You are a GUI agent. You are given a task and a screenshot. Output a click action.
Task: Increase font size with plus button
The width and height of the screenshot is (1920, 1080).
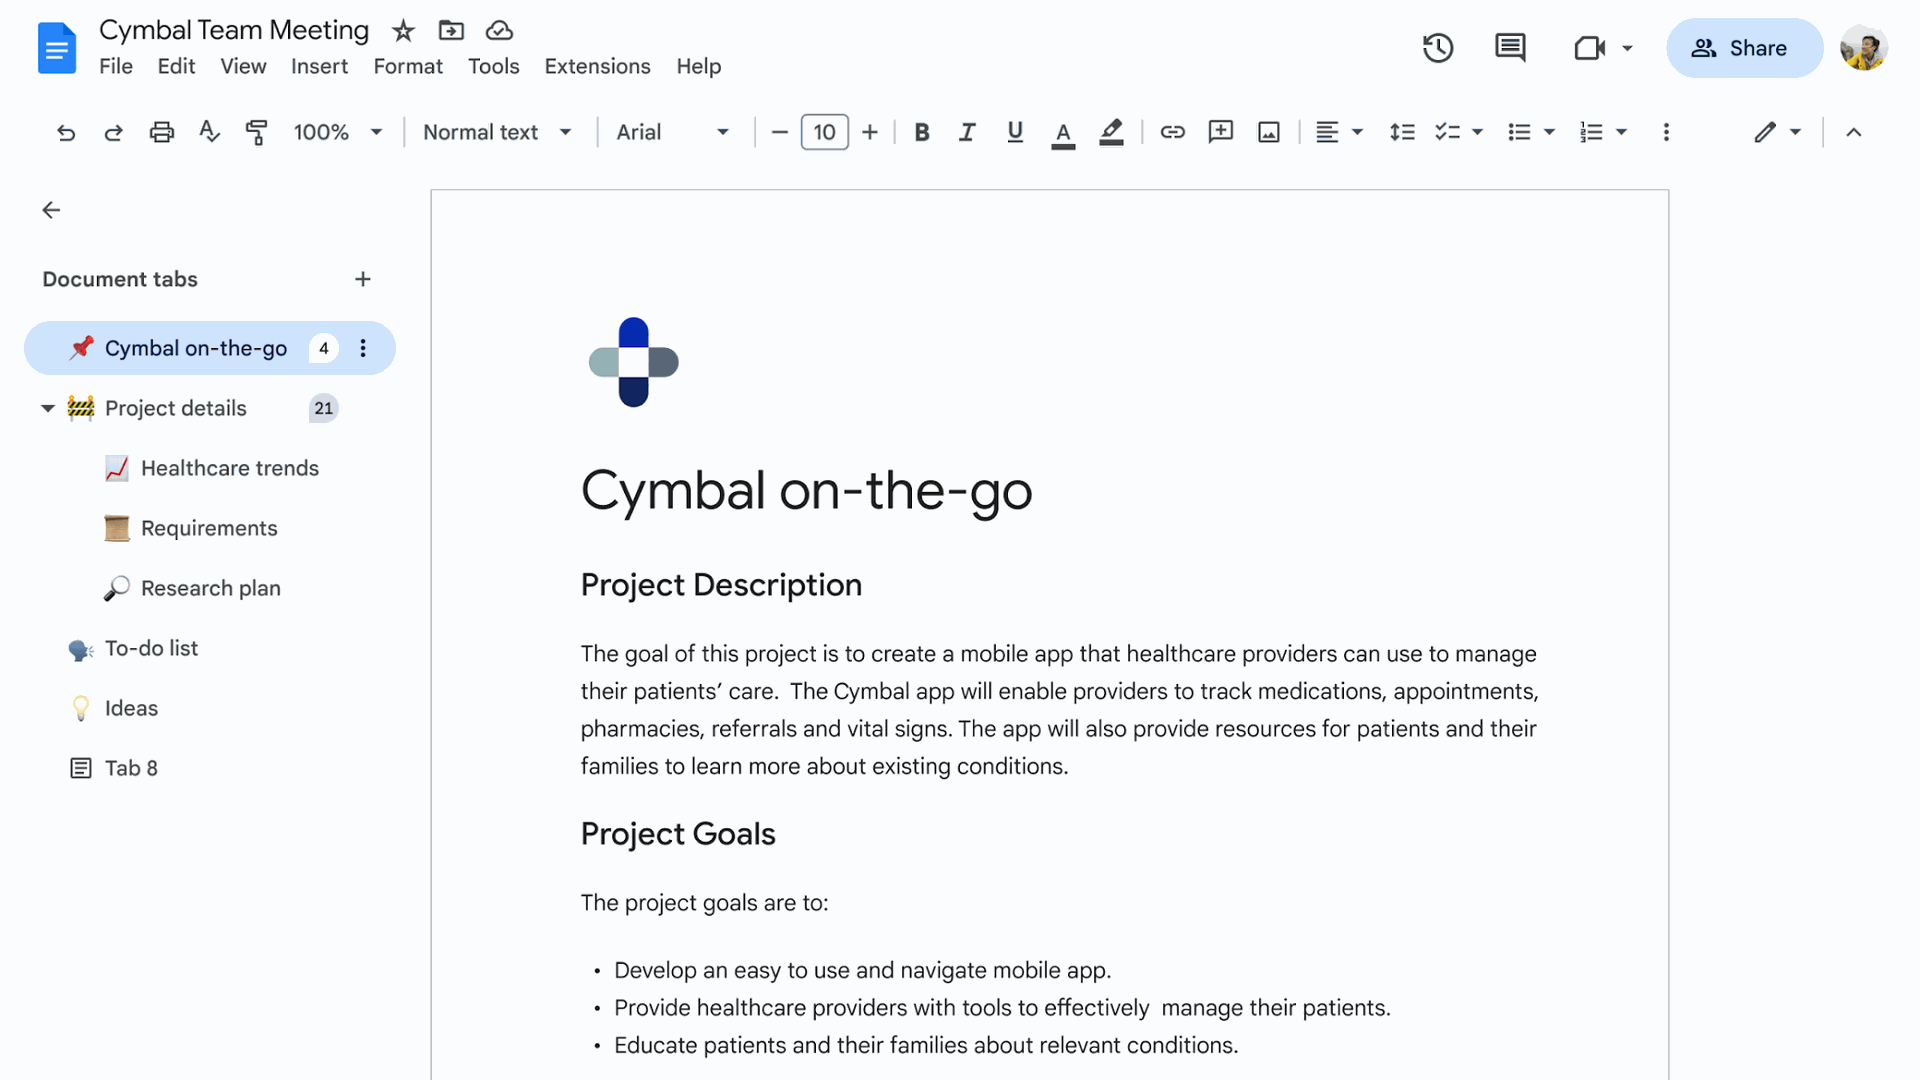[x=870, y=132]
